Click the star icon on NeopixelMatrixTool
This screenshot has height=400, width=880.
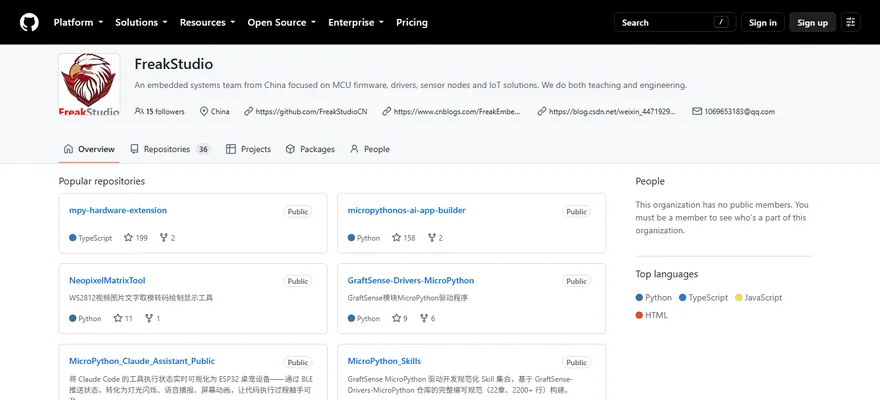(x=117, y=318)
